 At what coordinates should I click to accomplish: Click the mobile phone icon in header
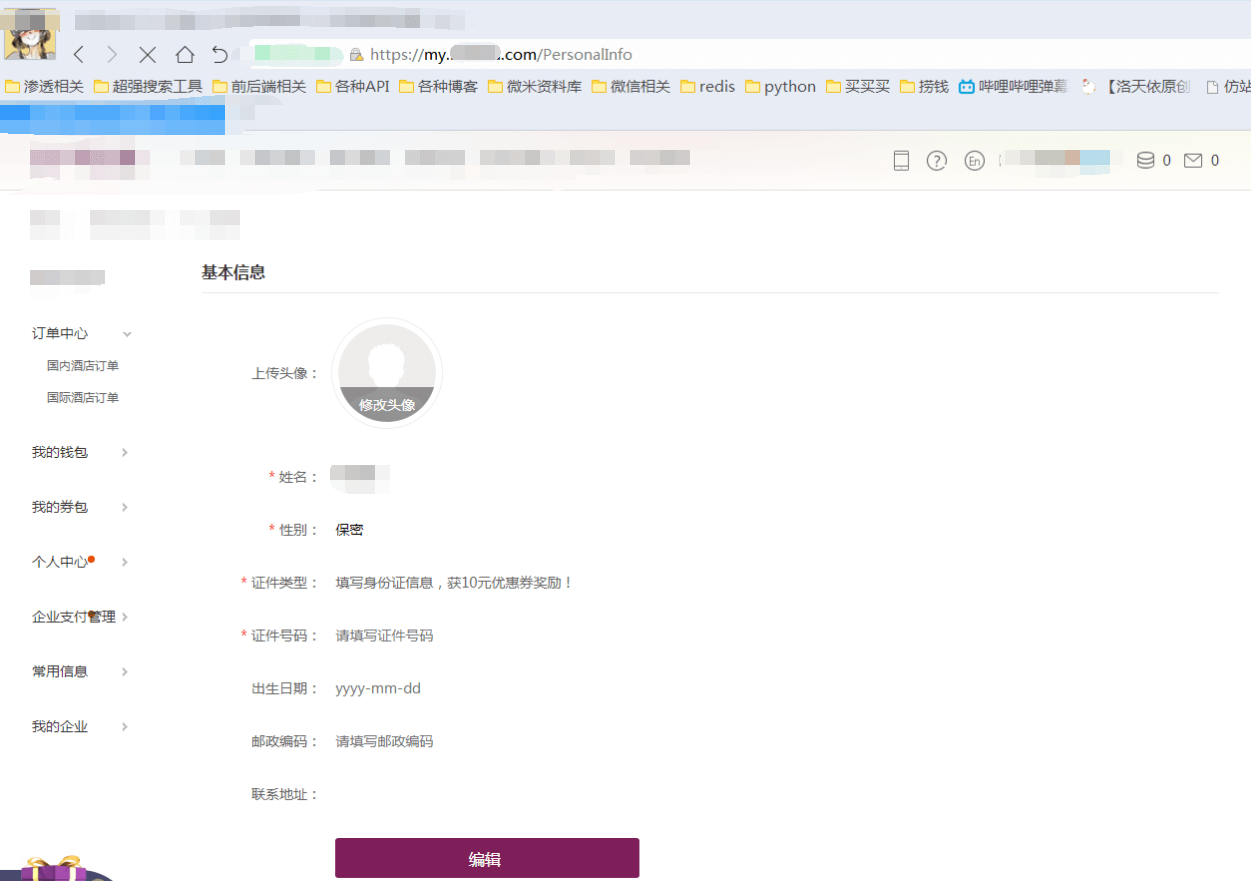pyautogui.click(x=901, y=161)
